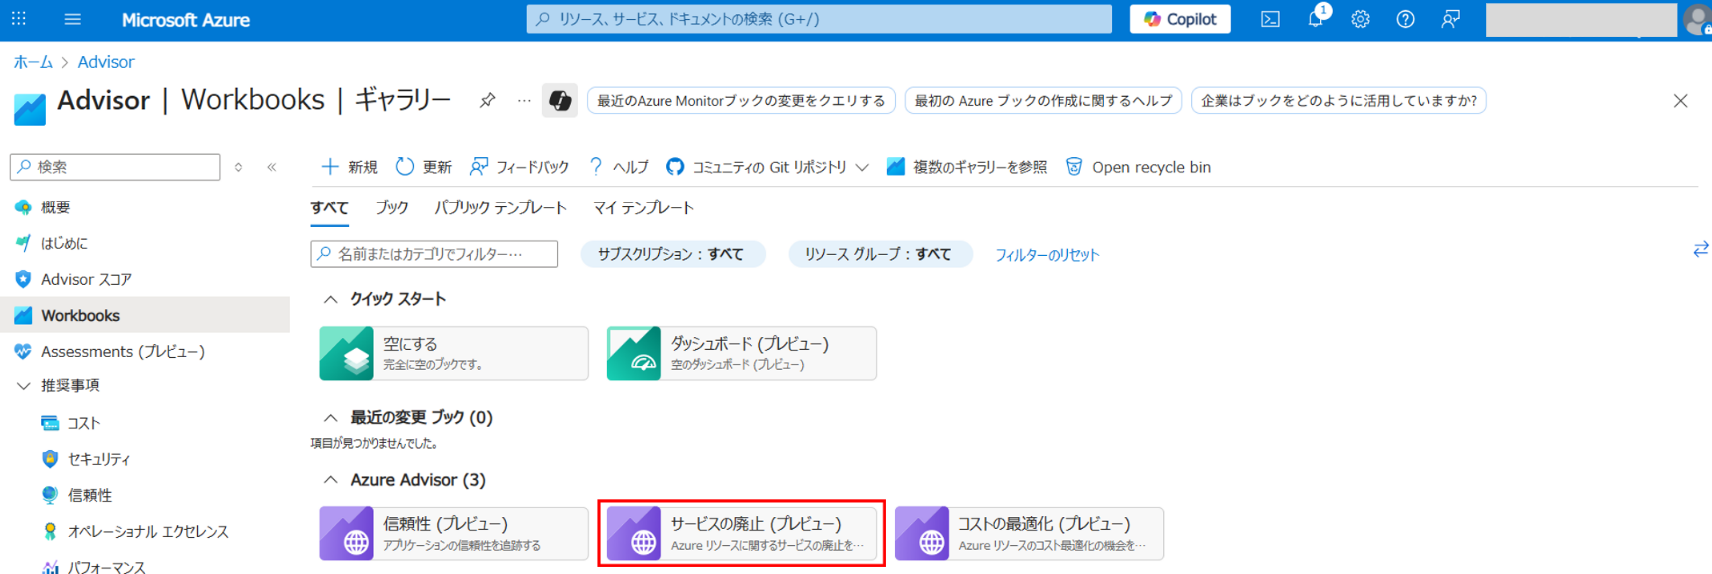Click the swap arrows icon at right edge
Viewport: 1712px width, 574px height.
tap(1700, 249)
